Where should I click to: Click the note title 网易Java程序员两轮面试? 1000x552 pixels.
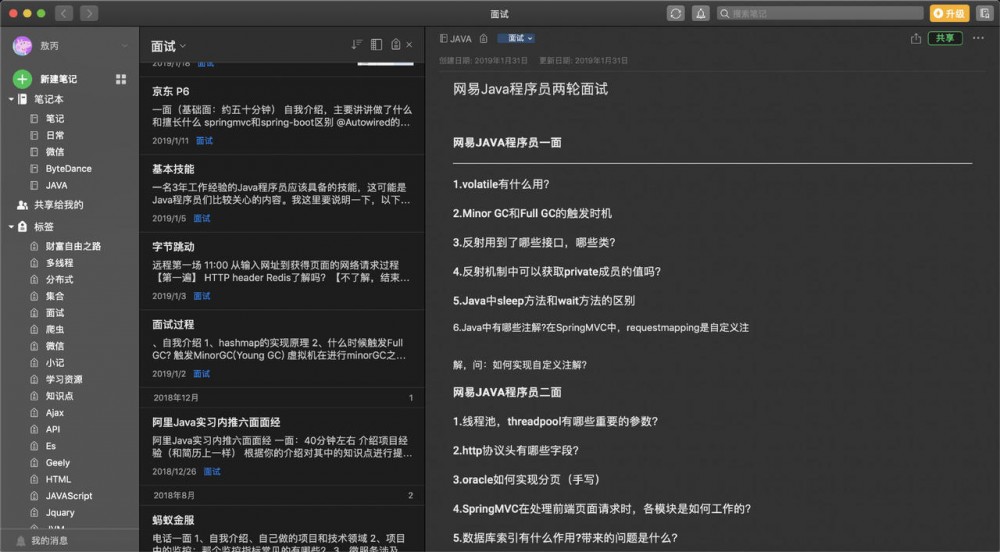coord(530,89)
